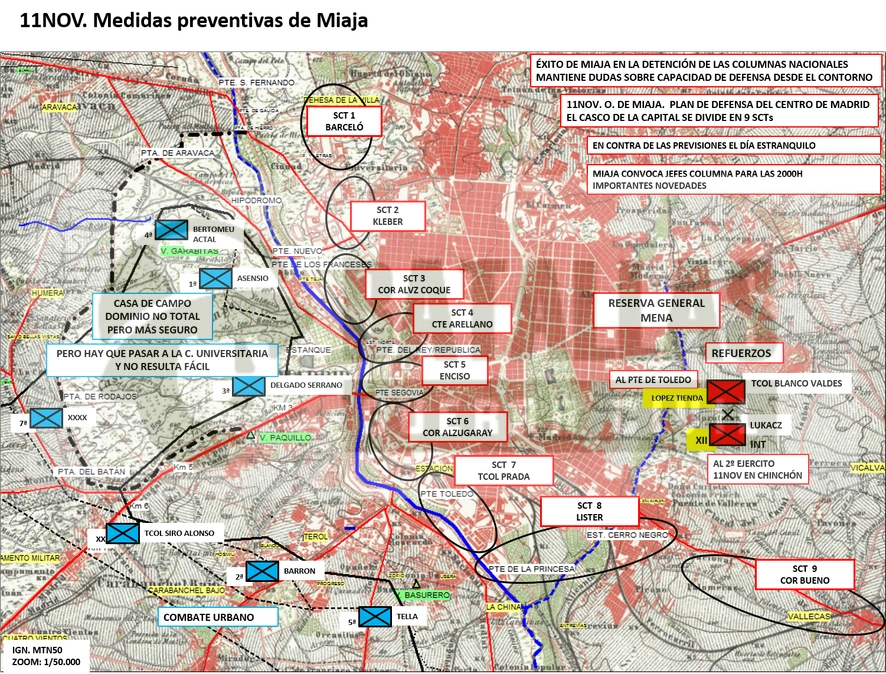The image size is (886, 674).
Task: Click the blue Bertomeu unit symbol
Action: click(x=171, y=230)
